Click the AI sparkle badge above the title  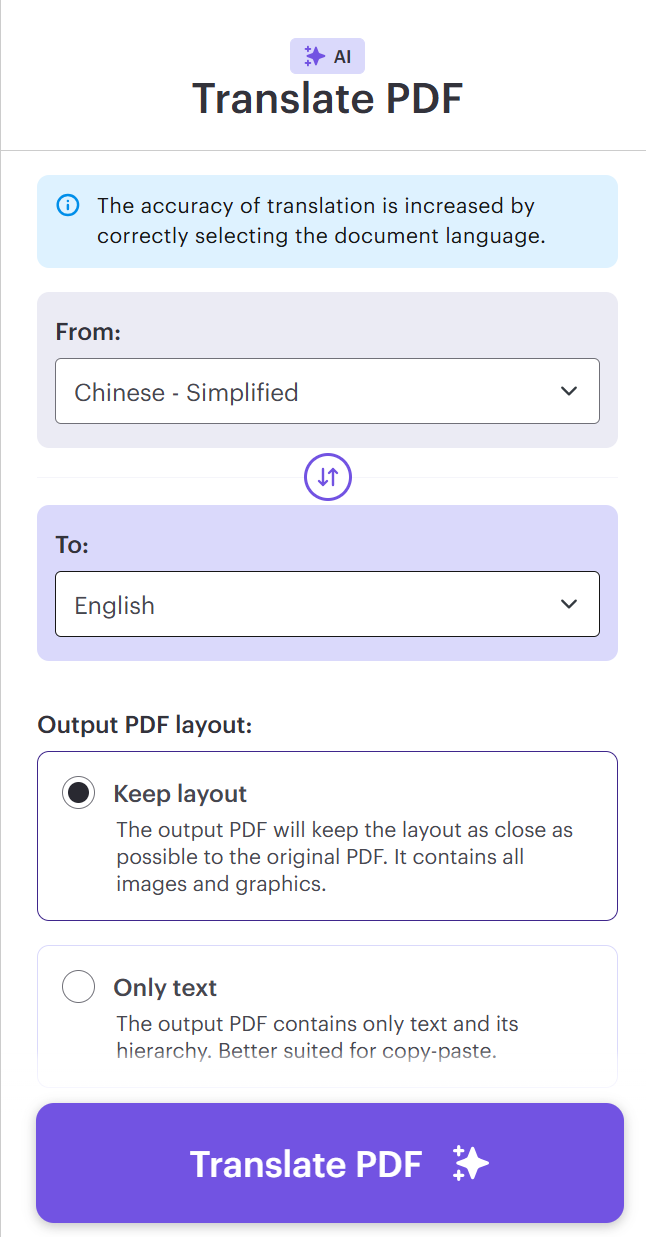pos(327,57)
